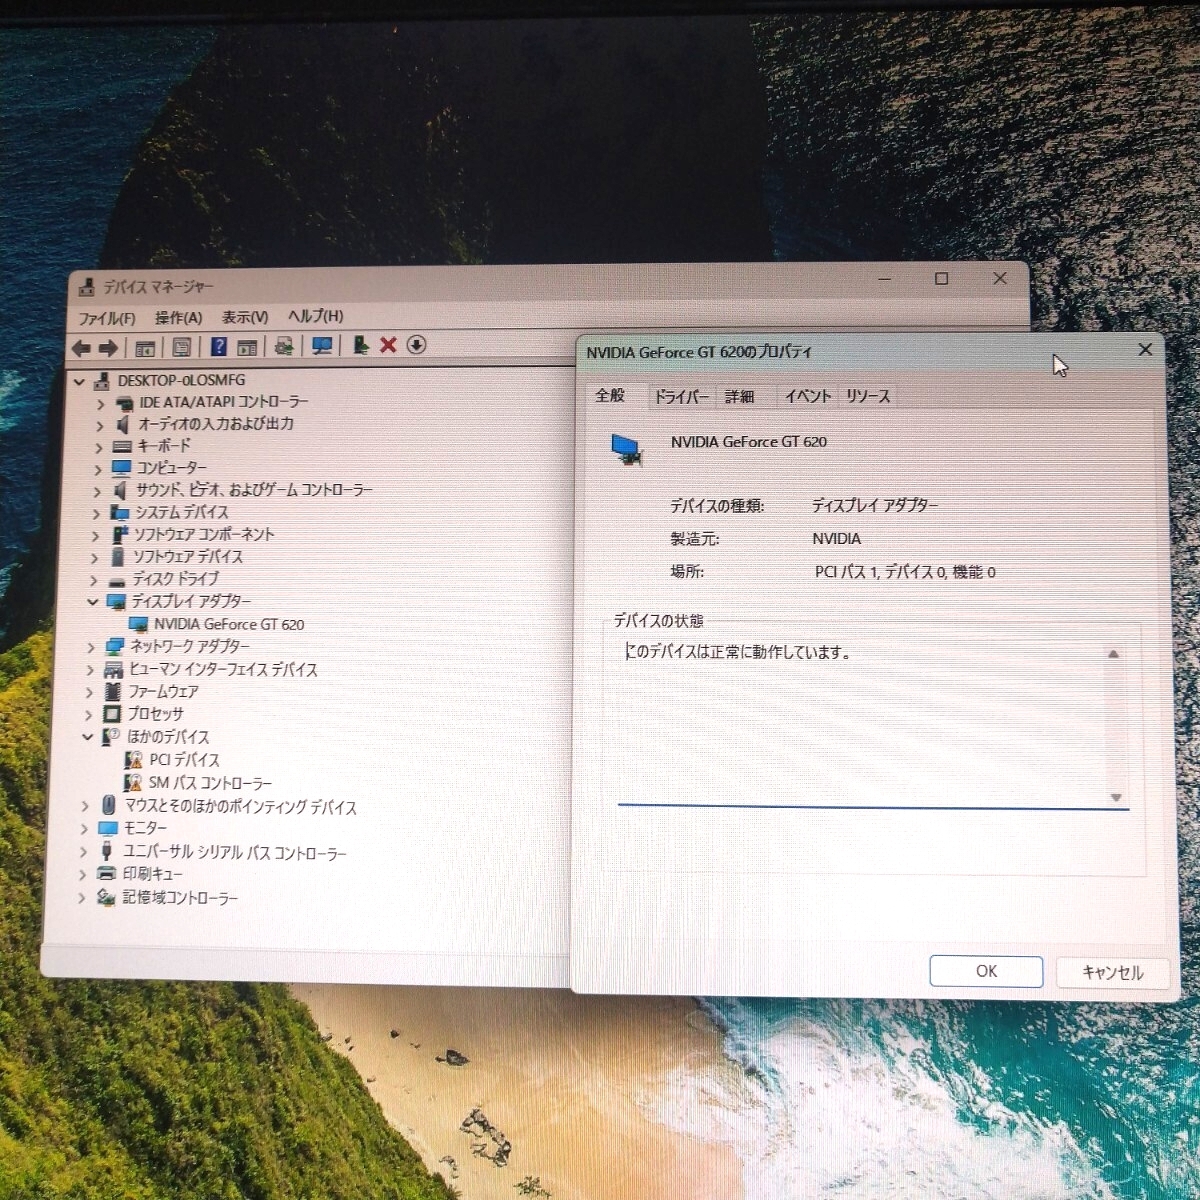
Task: Expand the キーボード tree item
Action: tap(100, 446)
